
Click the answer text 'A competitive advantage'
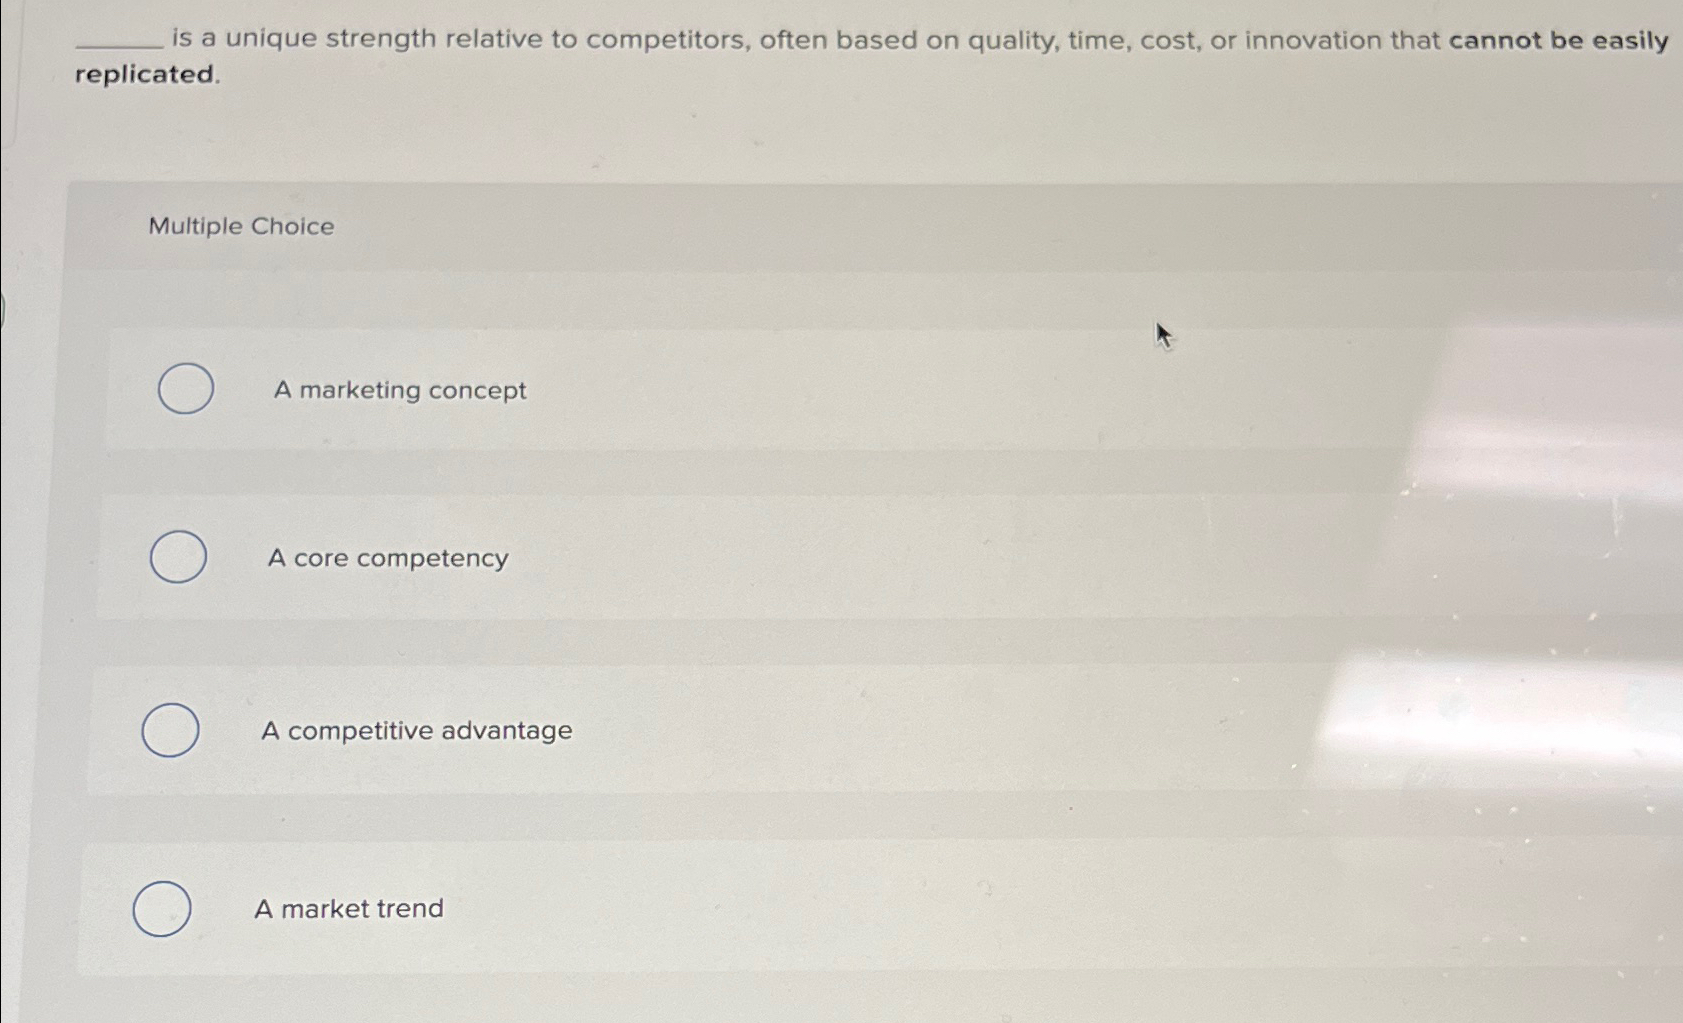(416, 731)
